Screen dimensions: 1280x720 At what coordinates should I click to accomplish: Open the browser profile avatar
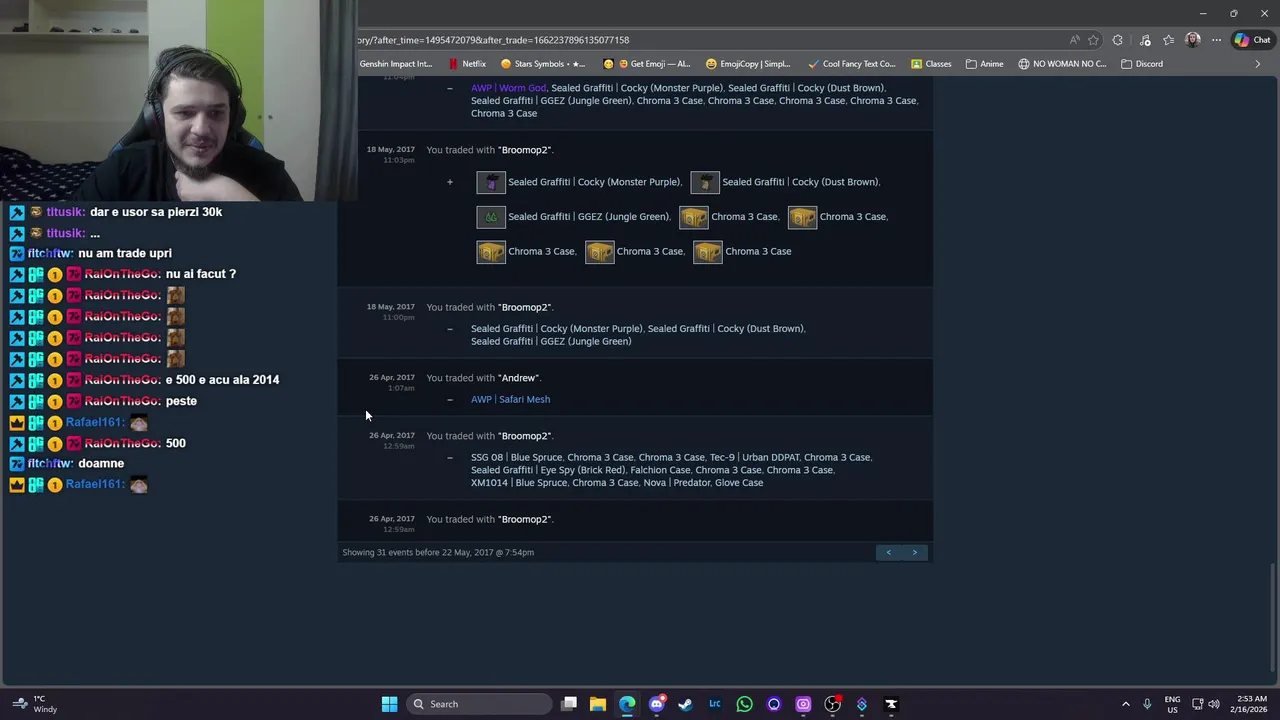pos(1192,40)
